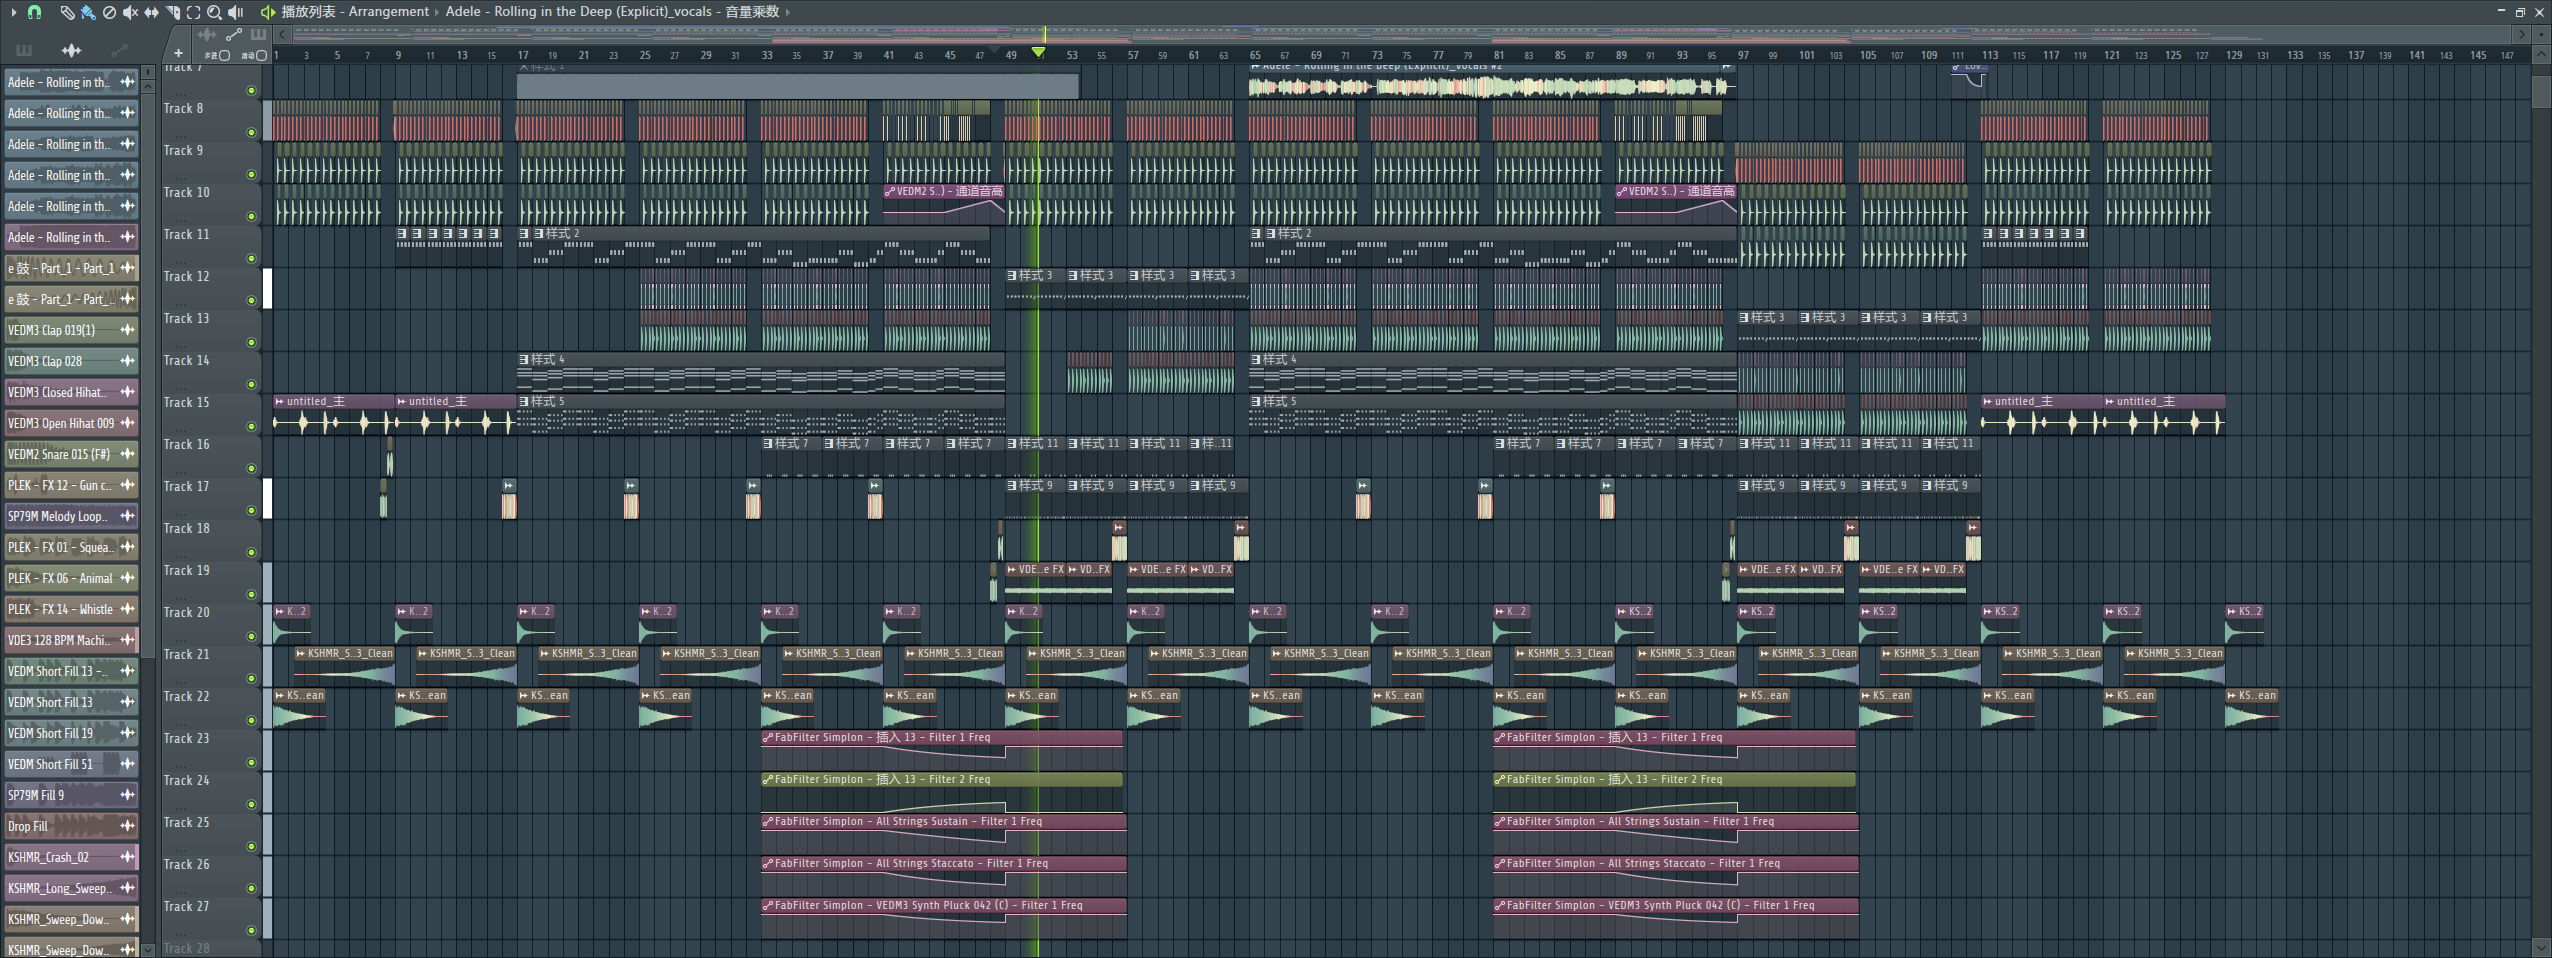This screenshot has width=2552, height=958.
Task: Select the Zoom magnifier tool
Action: tap(214, 12)
